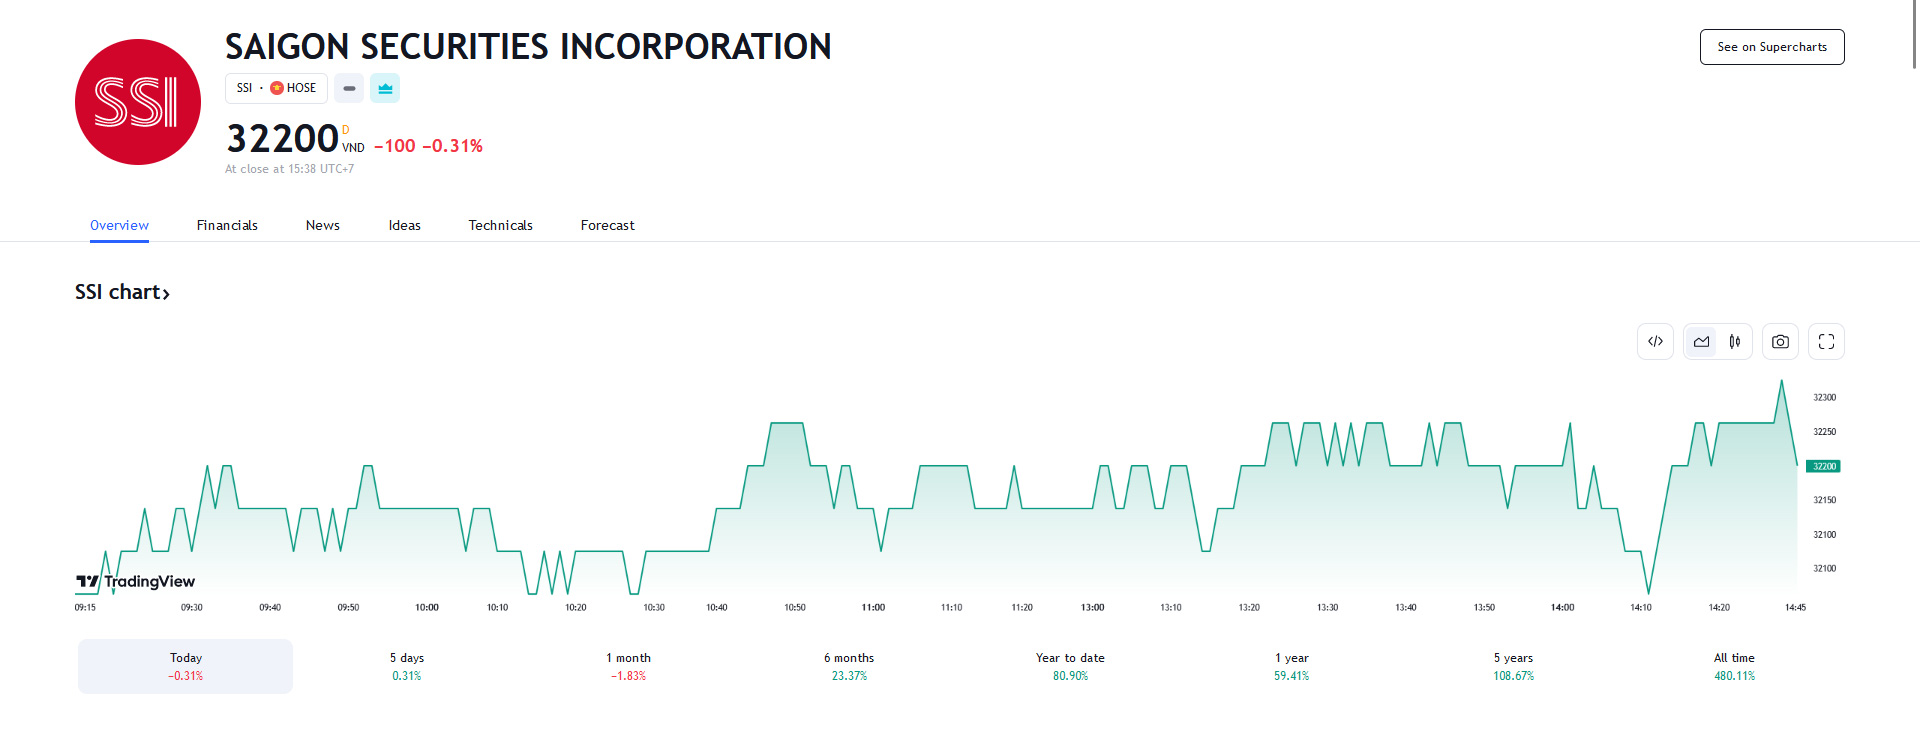The height and width of the screenshot is (743, 1920).
Task: Click the TradingView logo on chart
Action: click(x=136, y=581)
